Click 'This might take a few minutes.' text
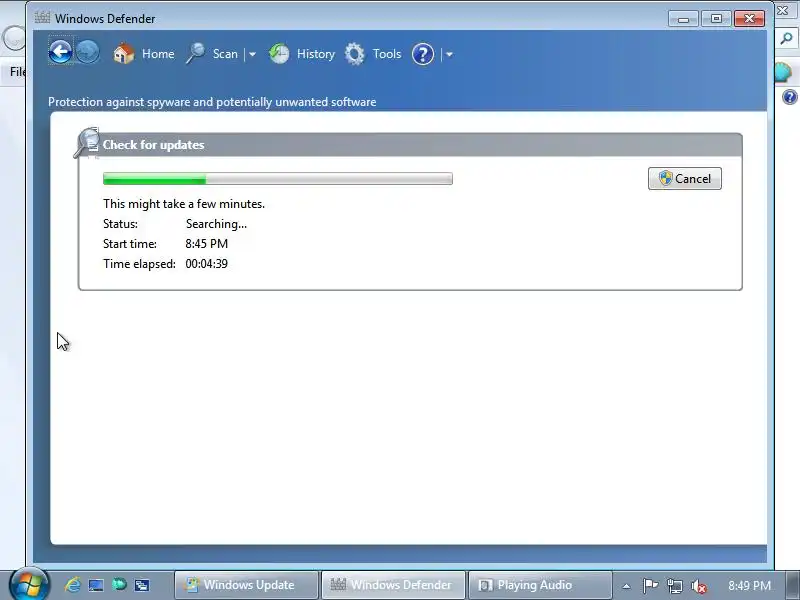Screen dimensions: 800x600 coord(184,204)
